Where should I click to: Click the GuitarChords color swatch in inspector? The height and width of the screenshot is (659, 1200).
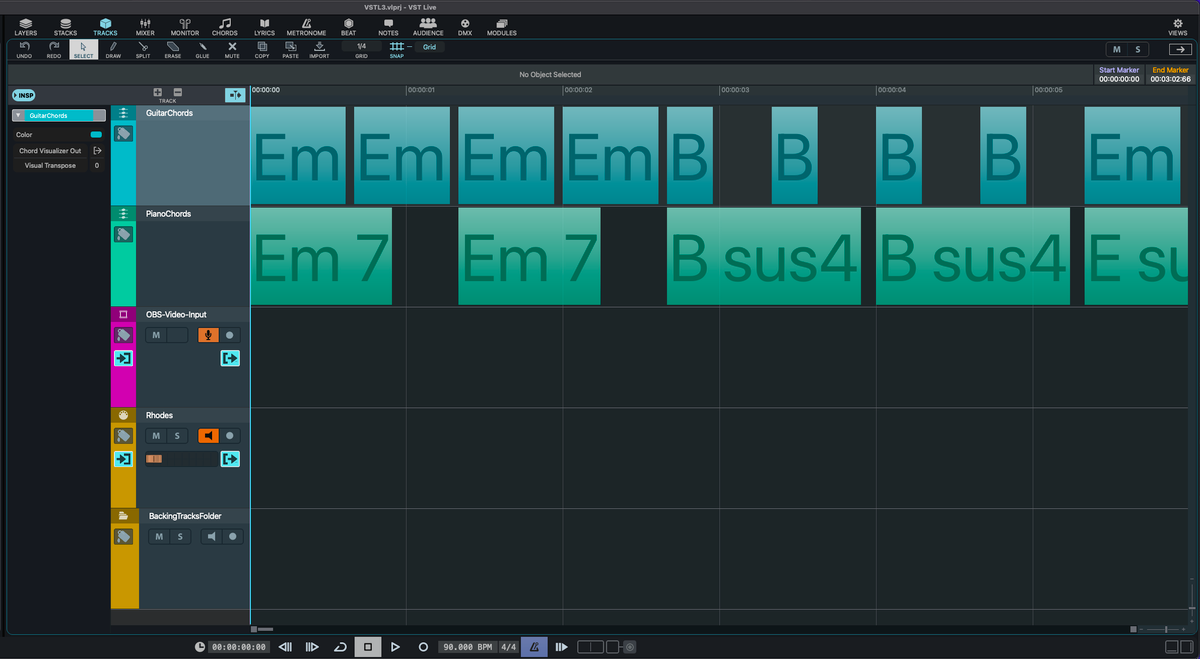point(96,134)
